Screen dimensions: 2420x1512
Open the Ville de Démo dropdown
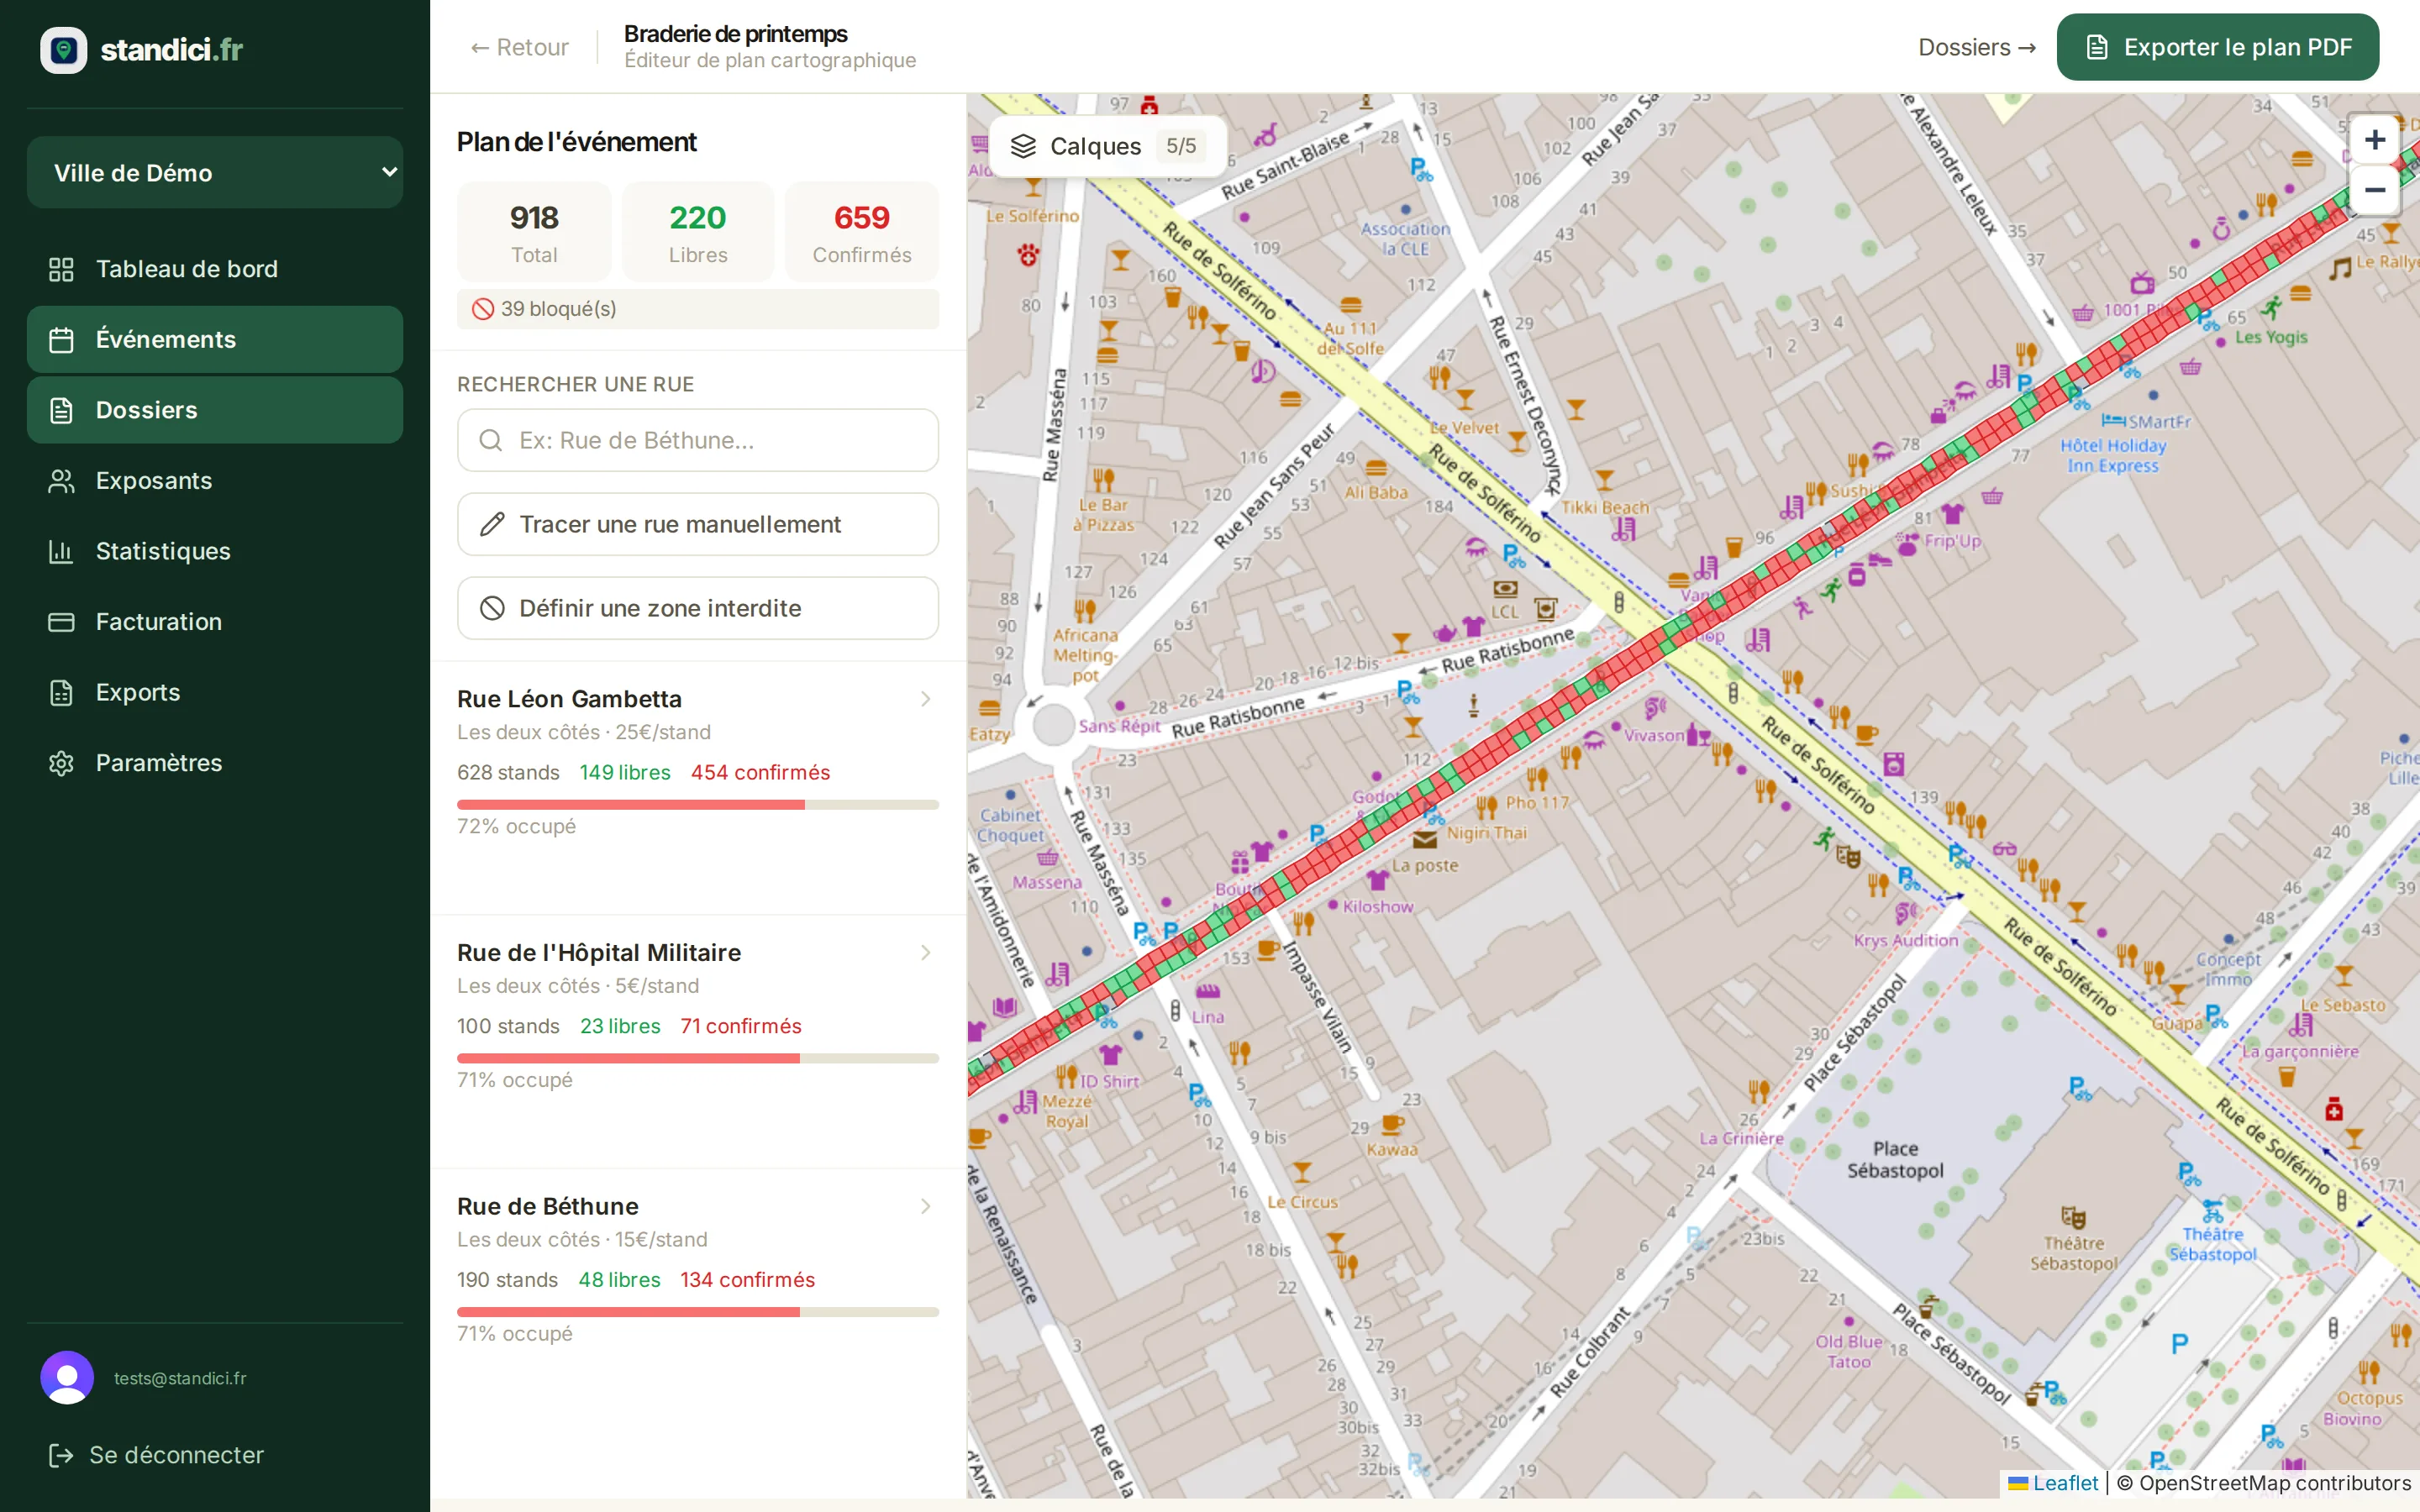(215, 172)
